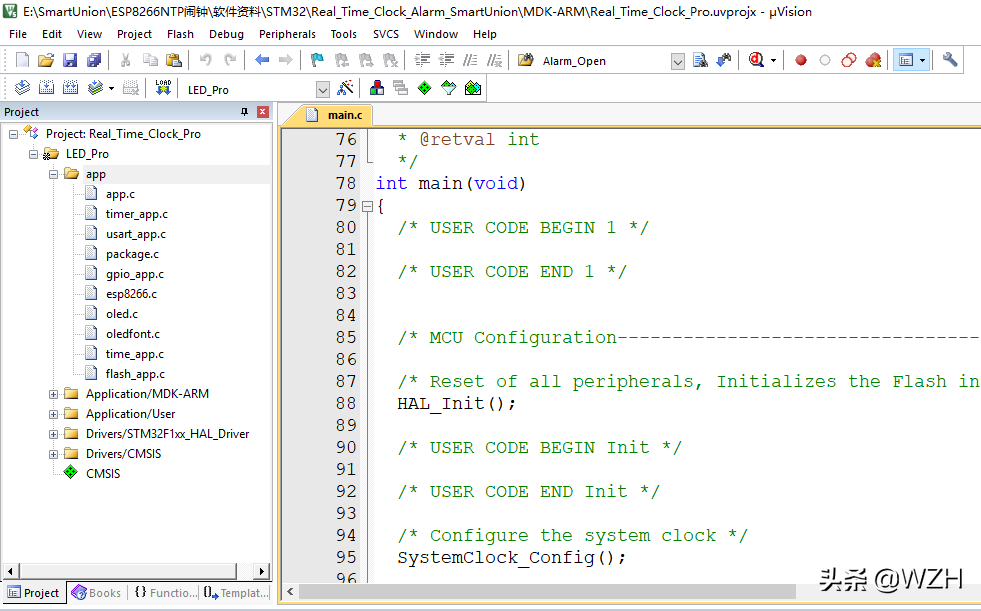The image size is (981, 611).
Task: Collapse the app folder in project tree
Action: [54, 174]
